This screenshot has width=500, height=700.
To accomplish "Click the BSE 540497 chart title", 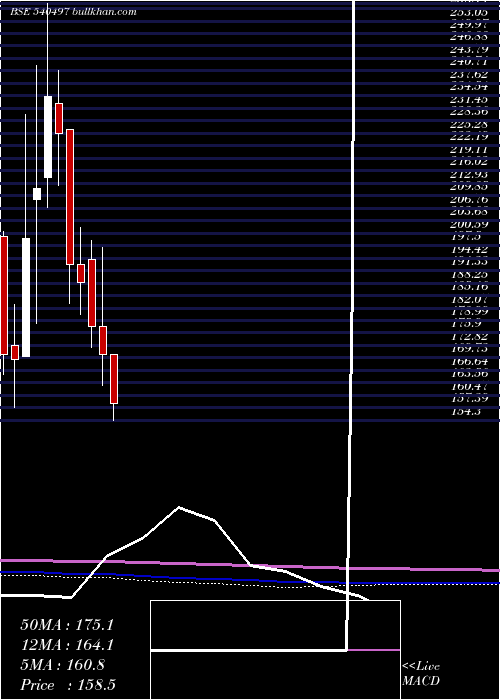I will (x=73, y=12).
